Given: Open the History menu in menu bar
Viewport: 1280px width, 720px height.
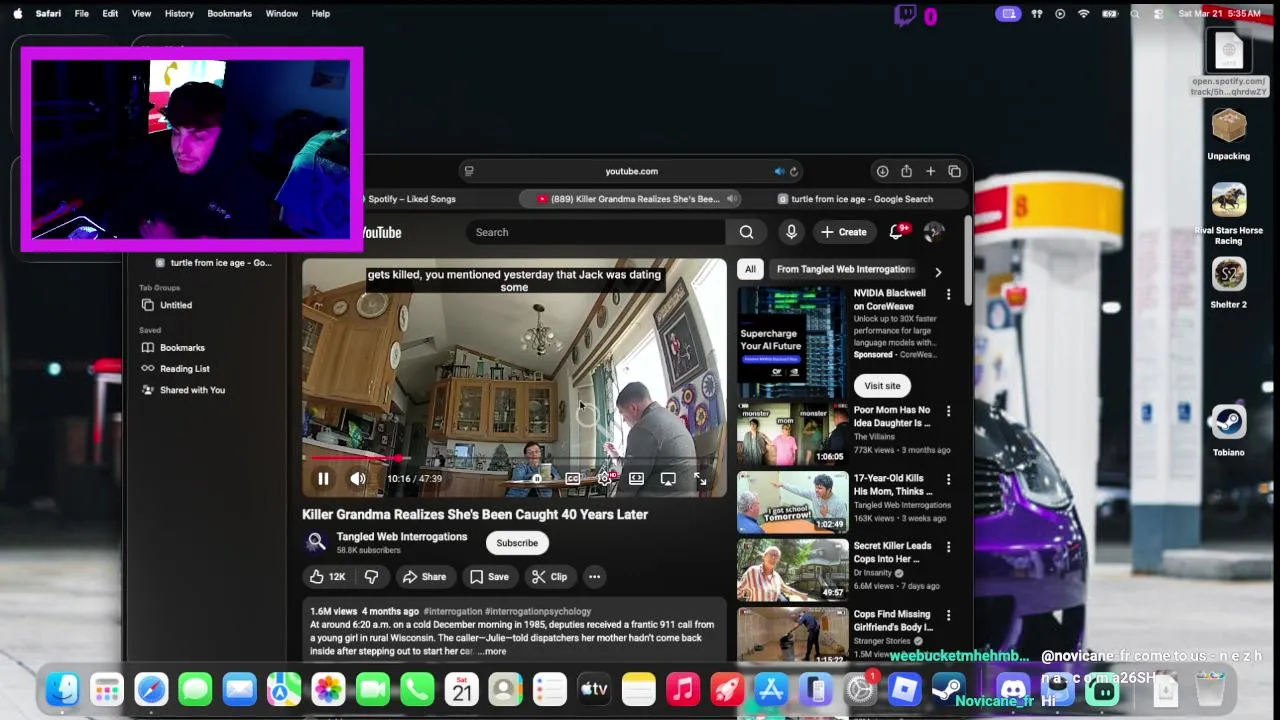Looking at the screenshot, I should point(179,13).
